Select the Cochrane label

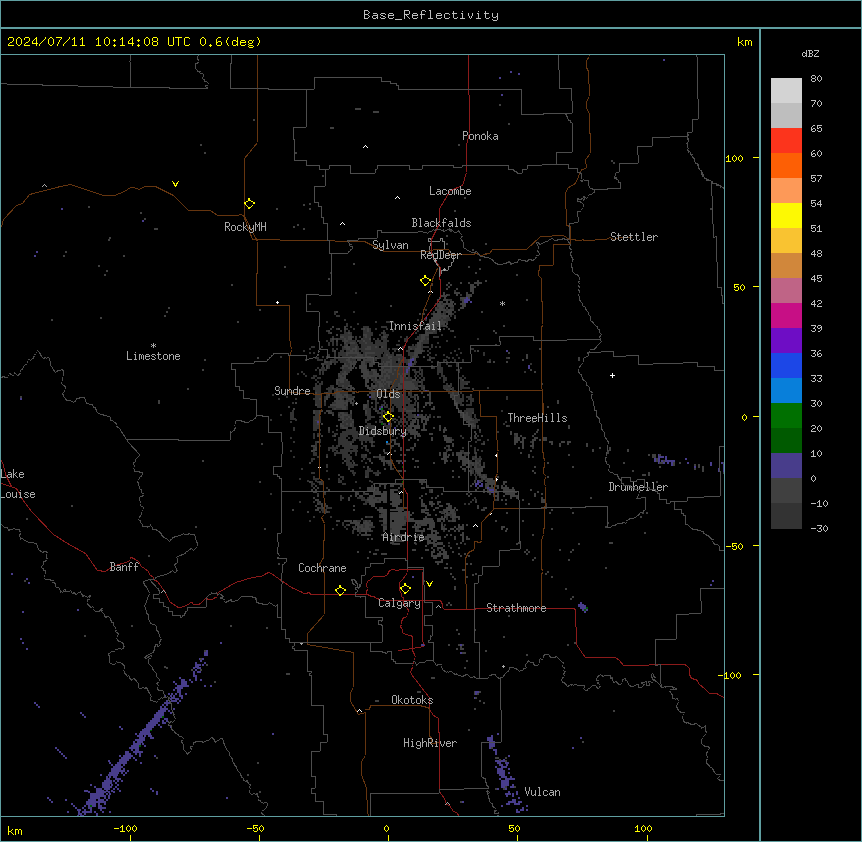coord(322,568)
